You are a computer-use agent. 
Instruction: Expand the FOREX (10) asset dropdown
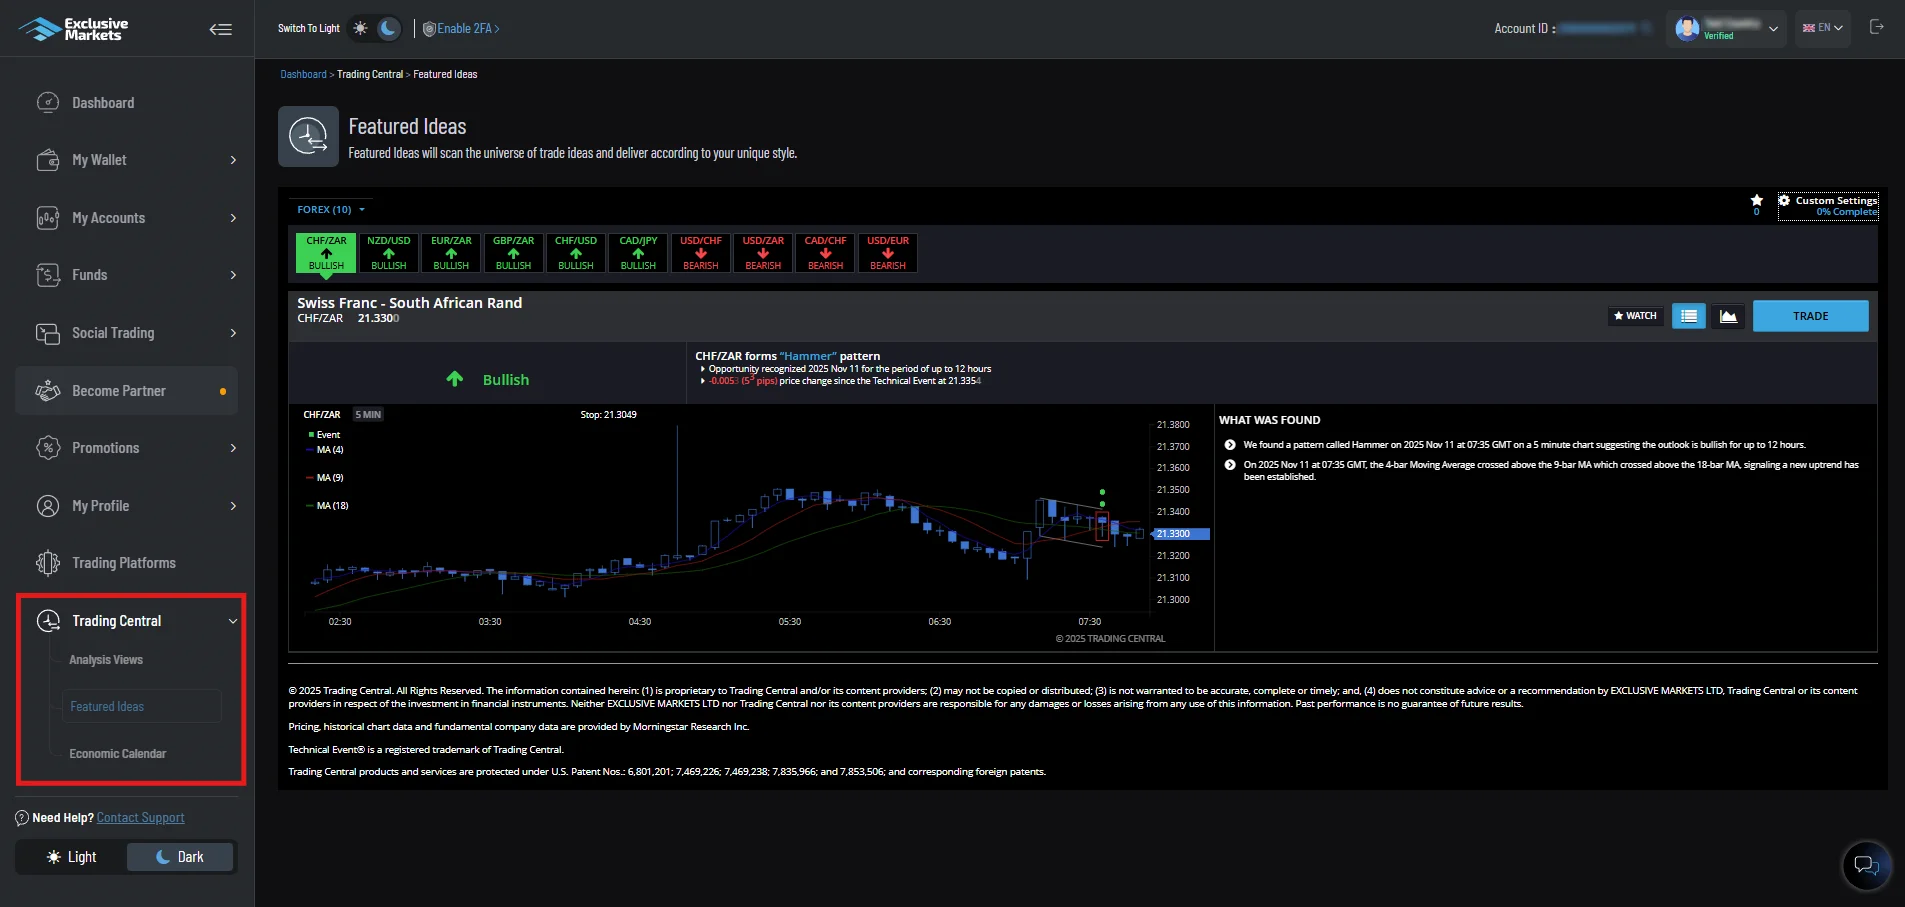(x=329, y=209)
